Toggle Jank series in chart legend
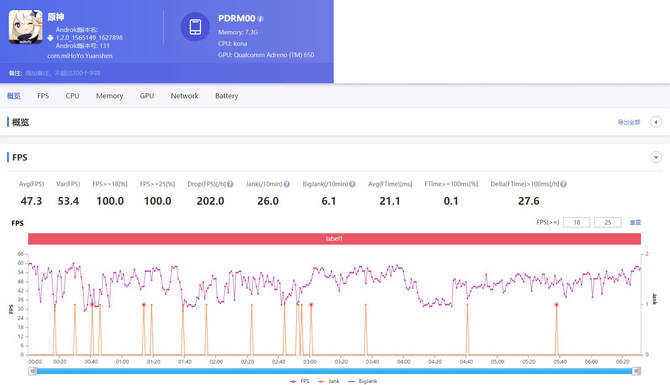This screenshot has height=385, width=670. pyautogui.click(x=329, y=381)
